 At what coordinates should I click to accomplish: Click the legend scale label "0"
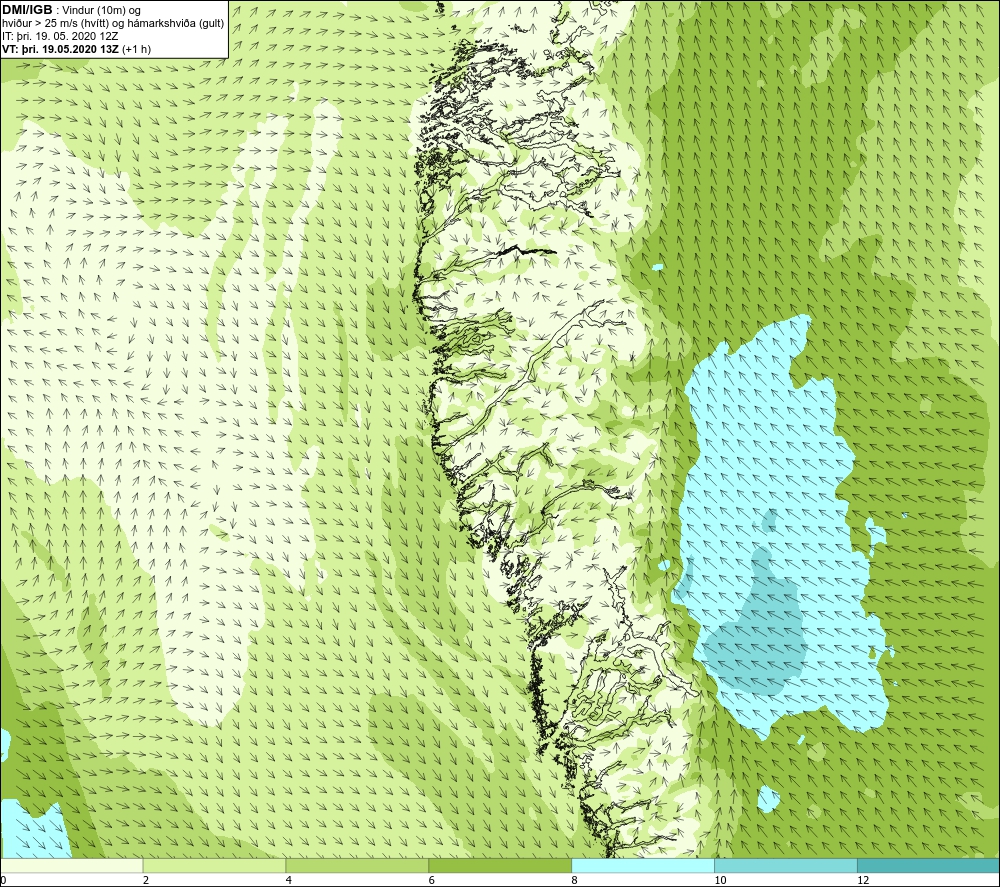coord(3,880)
